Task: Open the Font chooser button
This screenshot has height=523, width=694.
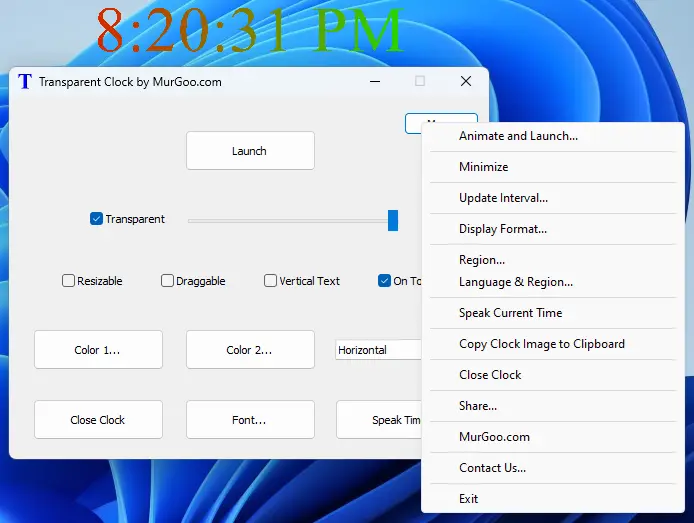Action: pos(250,420)
